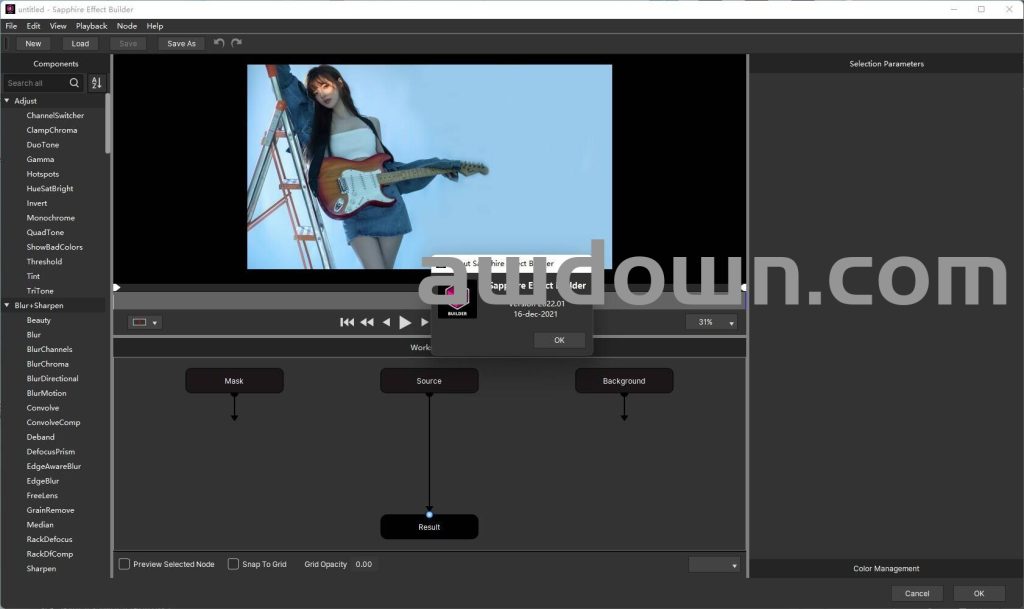Click the search magnifier icon
This screenshot has width=1024, height=609.
74,83
